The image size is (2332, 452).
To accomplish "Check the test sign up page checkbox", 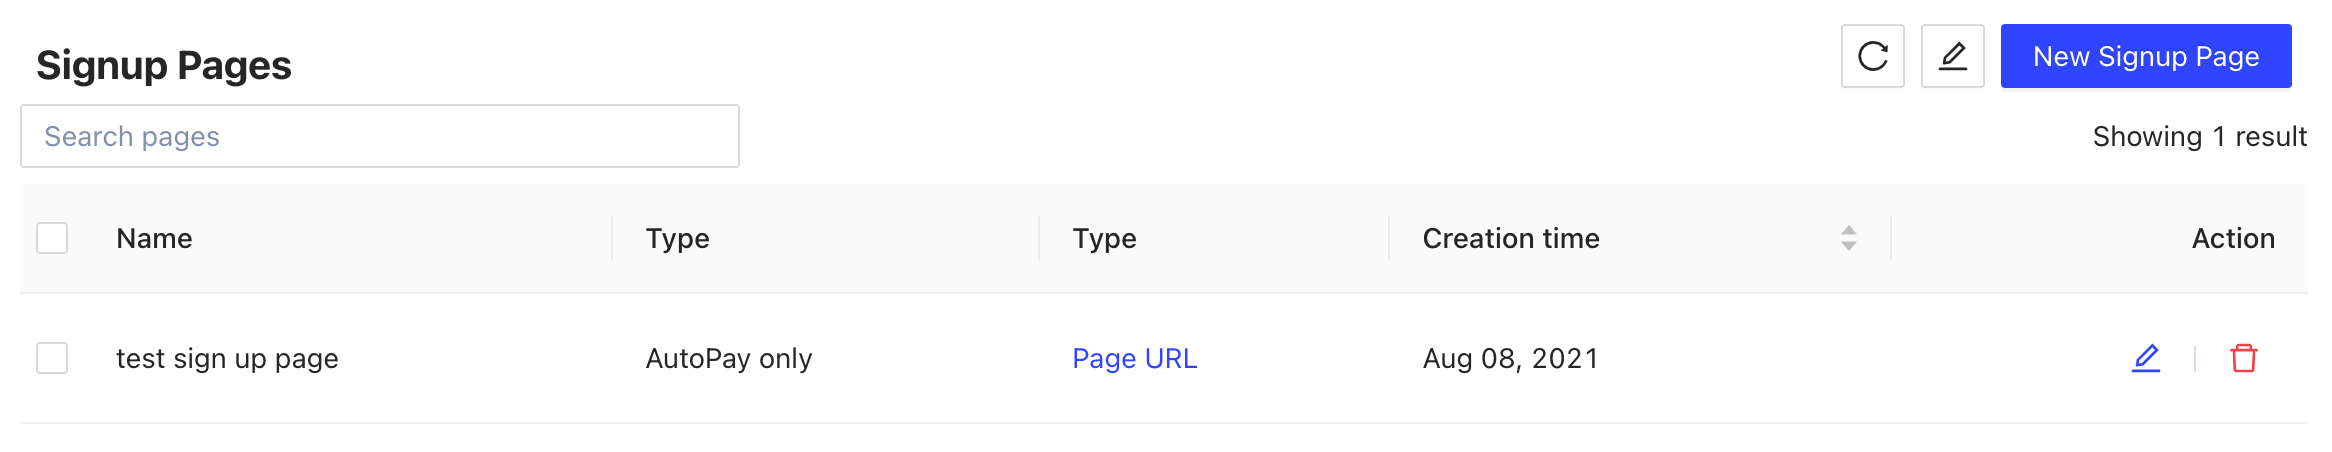I will 52,358.
